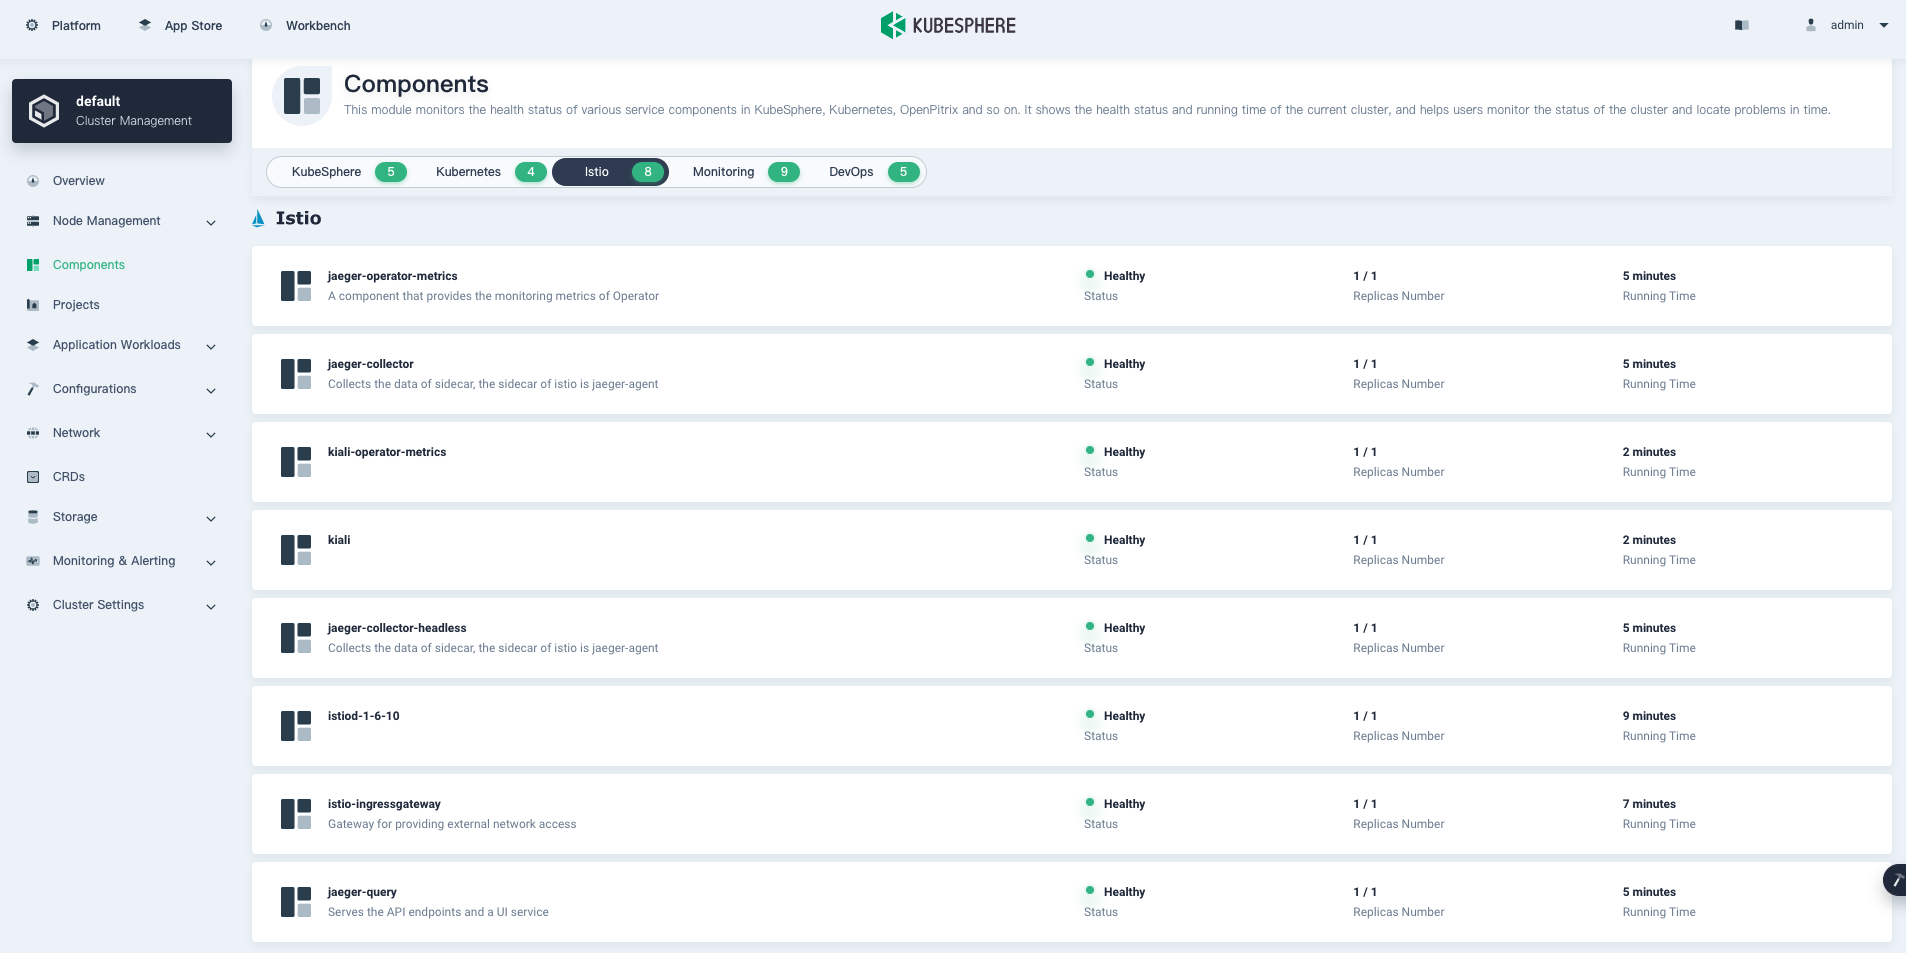Screen dimensions: 1906x953
Task: Click the hammer toolbox icon at right edge
Action: point(1895,880)
